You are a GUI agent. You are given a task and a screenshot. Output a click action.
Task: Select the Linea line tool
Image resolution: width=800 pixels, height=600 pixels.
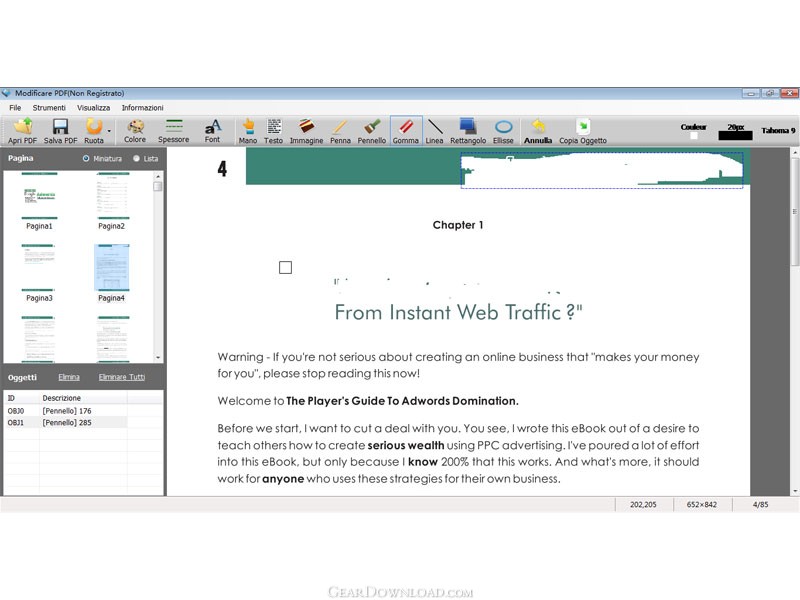(x=434, y=131)
